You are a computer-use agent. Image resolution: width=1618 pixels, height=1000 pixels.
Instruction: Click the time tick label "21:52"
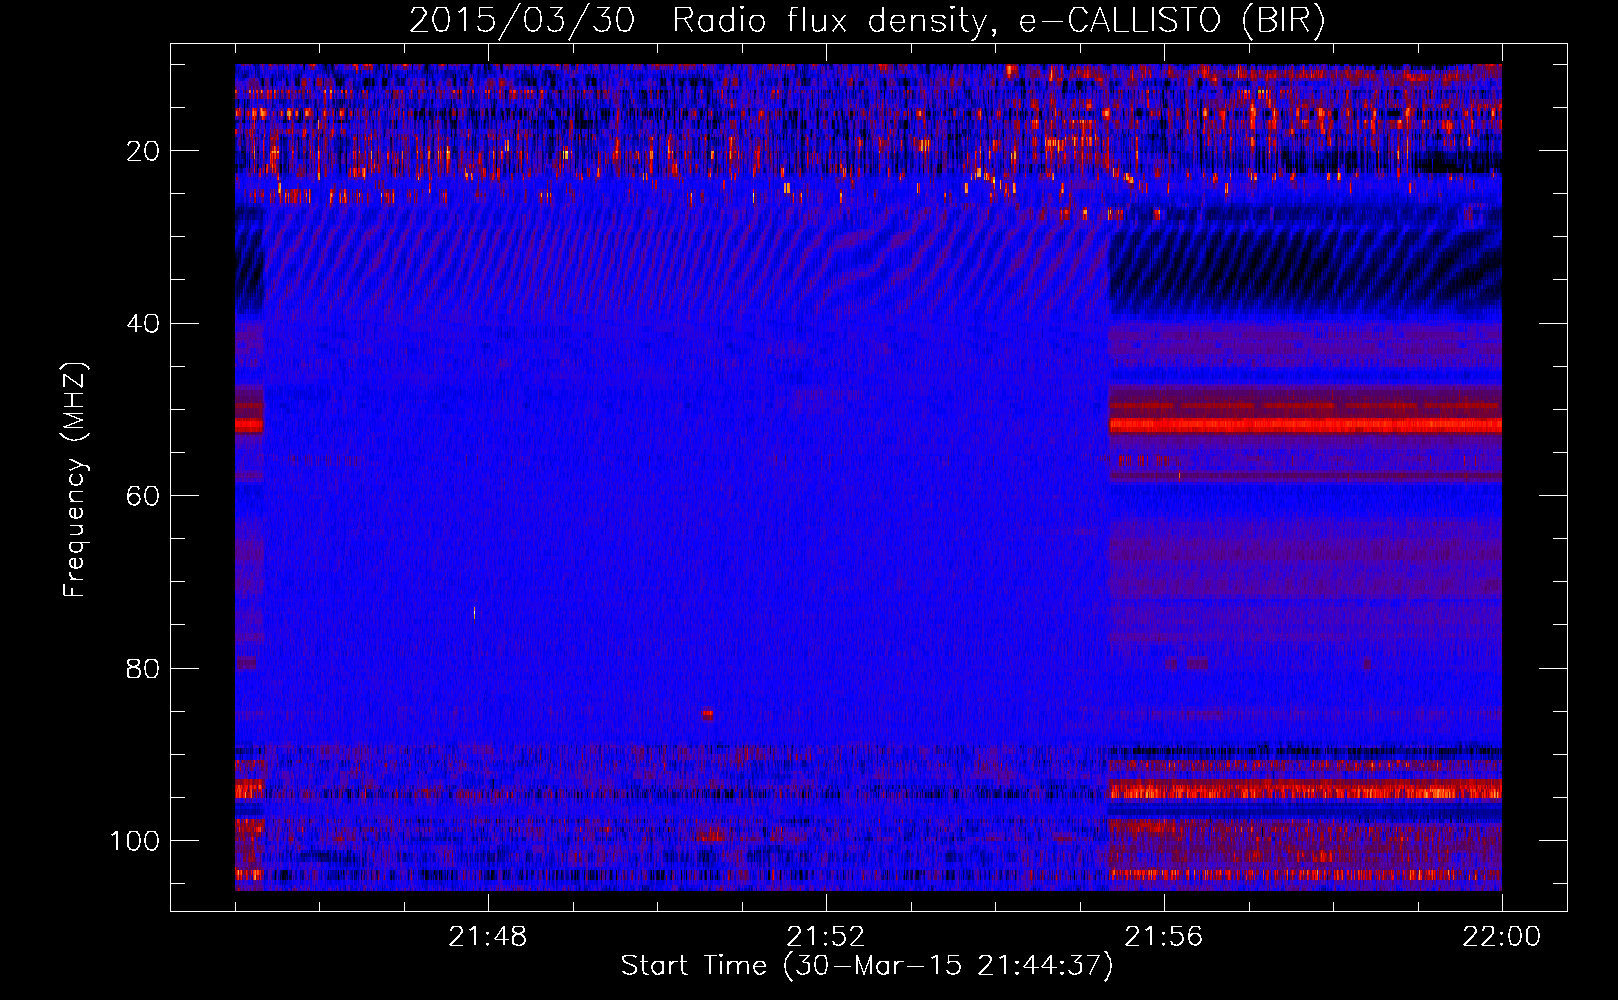pos(826,937)
